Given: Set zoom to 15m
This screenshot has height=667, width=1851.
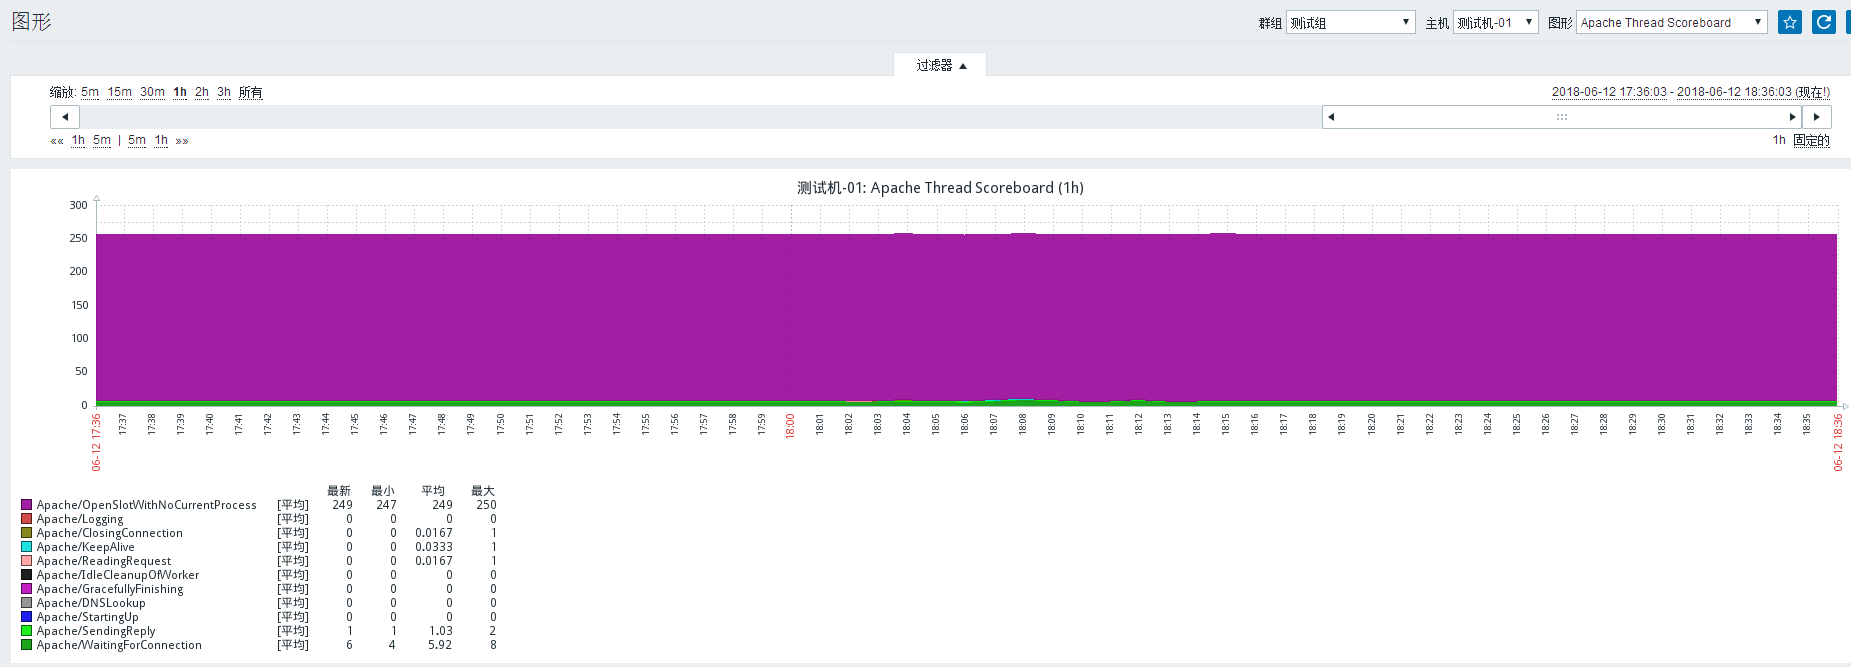Looking at the screenshot, I should 120,92.
